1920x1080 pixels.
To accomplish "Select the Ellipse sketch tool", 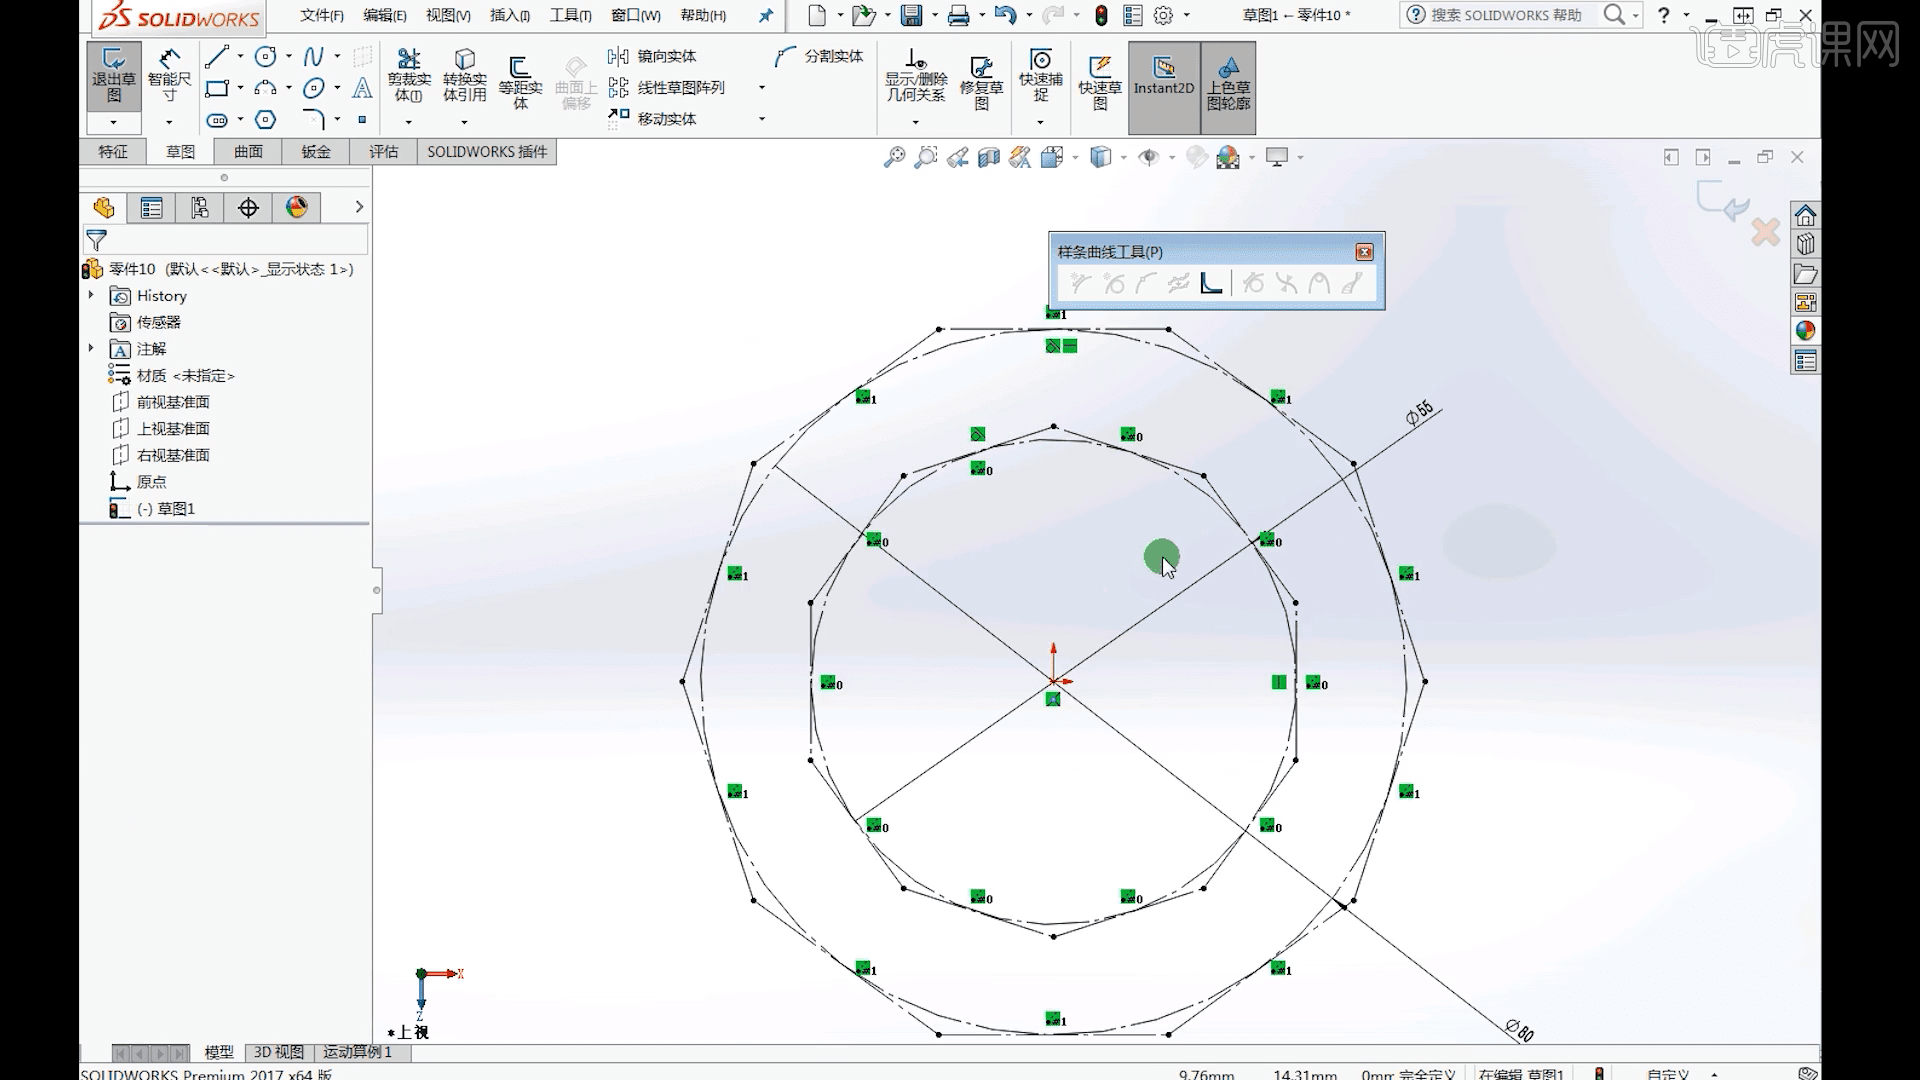I will [314, 88].
